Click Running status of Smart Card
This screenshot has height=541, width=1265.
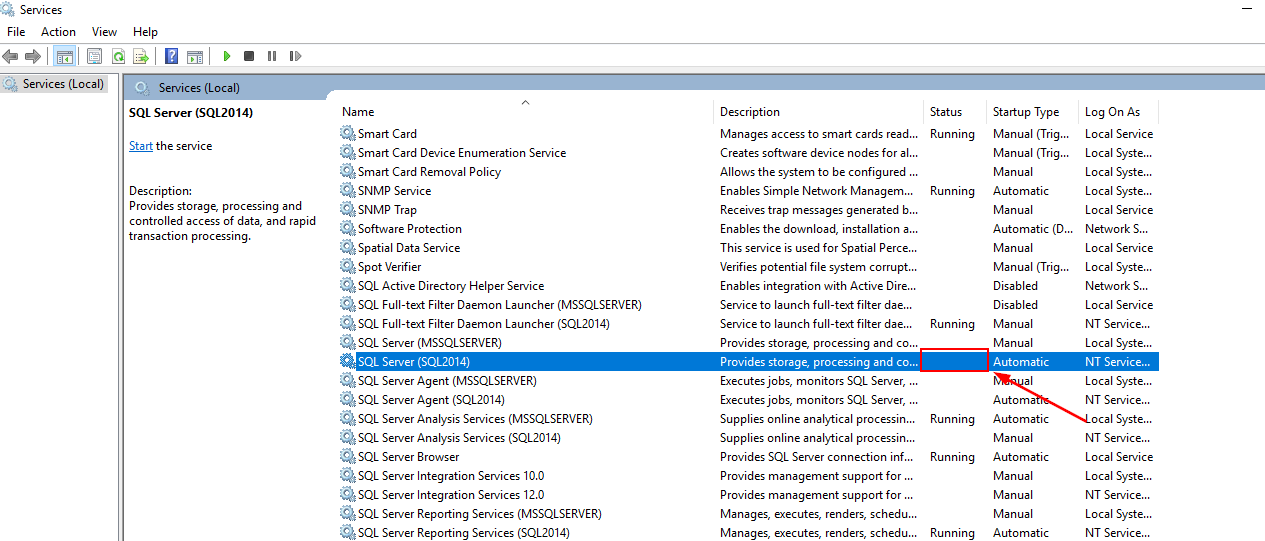click(x=952, y=134)
